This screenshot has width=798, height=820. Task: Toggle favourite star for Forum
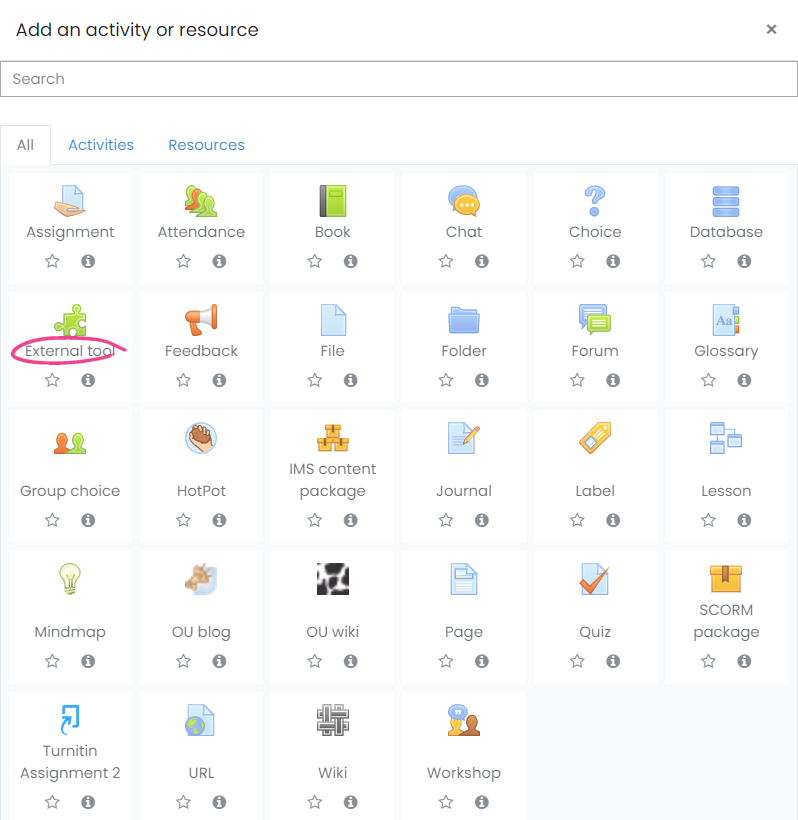577,380
